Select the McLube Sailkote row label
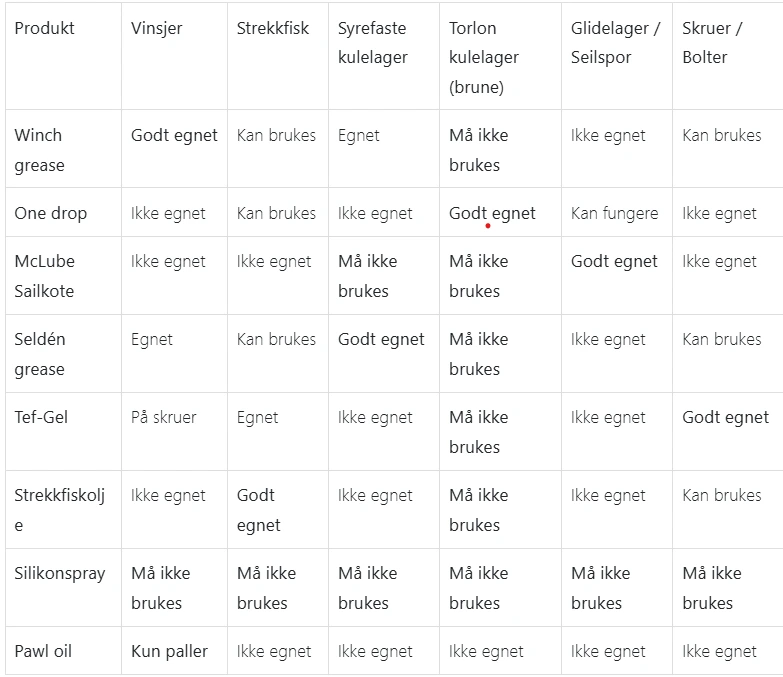The width and height of the screenshot is (783, 677). point(44,276)
